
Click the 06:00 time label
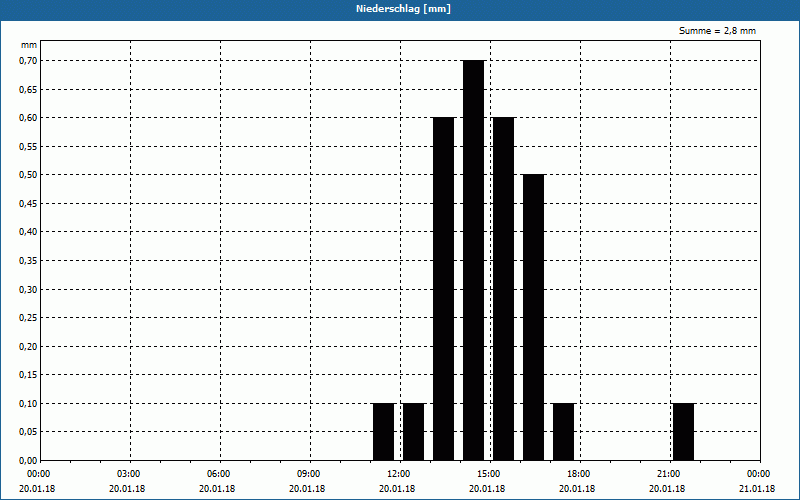[x=220, y=474]
